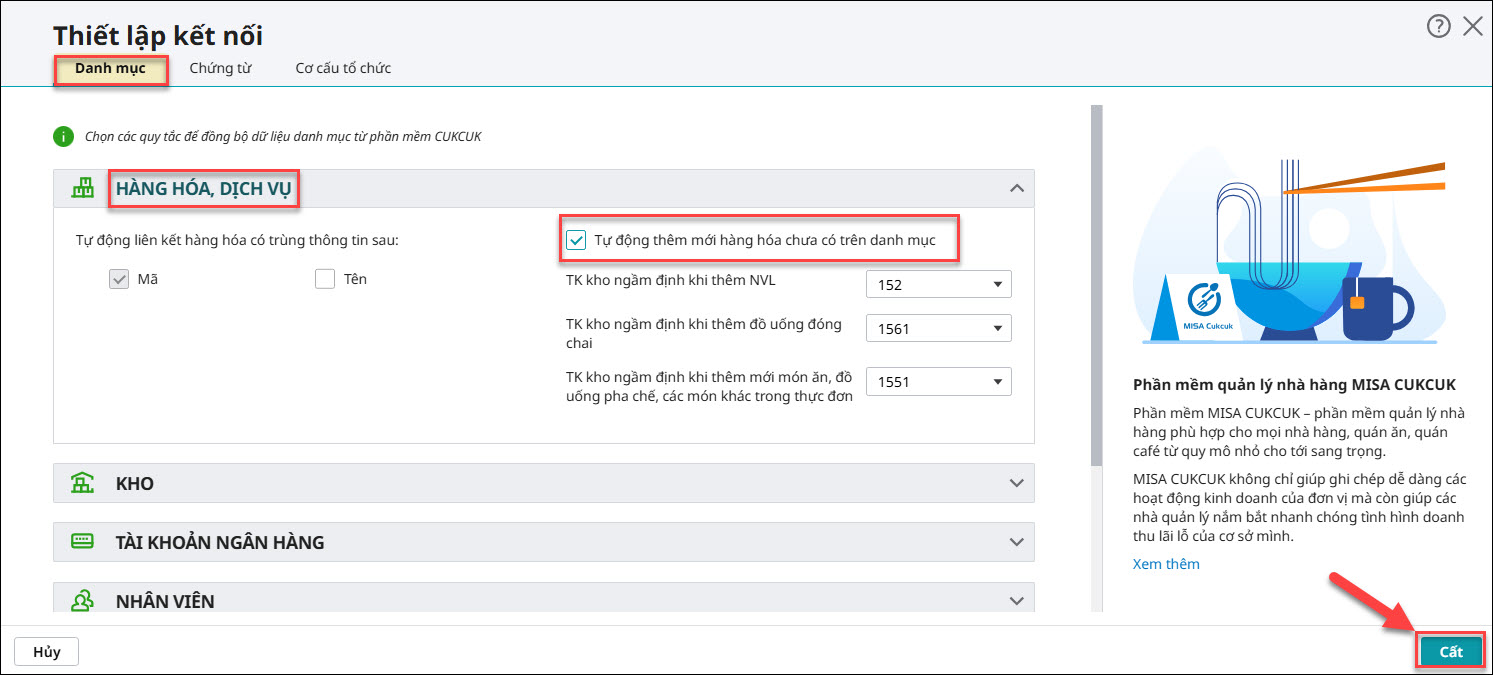This screenshot has width=1493, height=675.
Task: Click the Nhân viên employee icon
Action: coord(83,600)
